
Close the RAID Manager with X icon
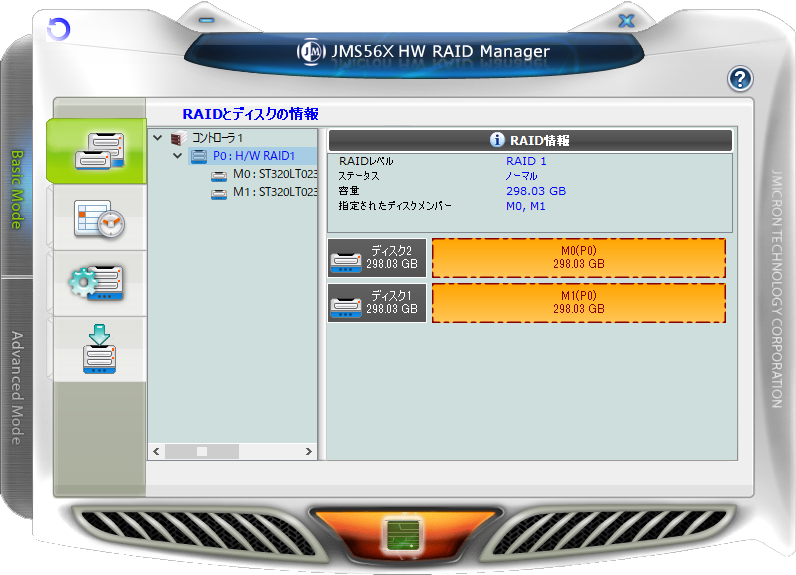click(x=627, y=21)
